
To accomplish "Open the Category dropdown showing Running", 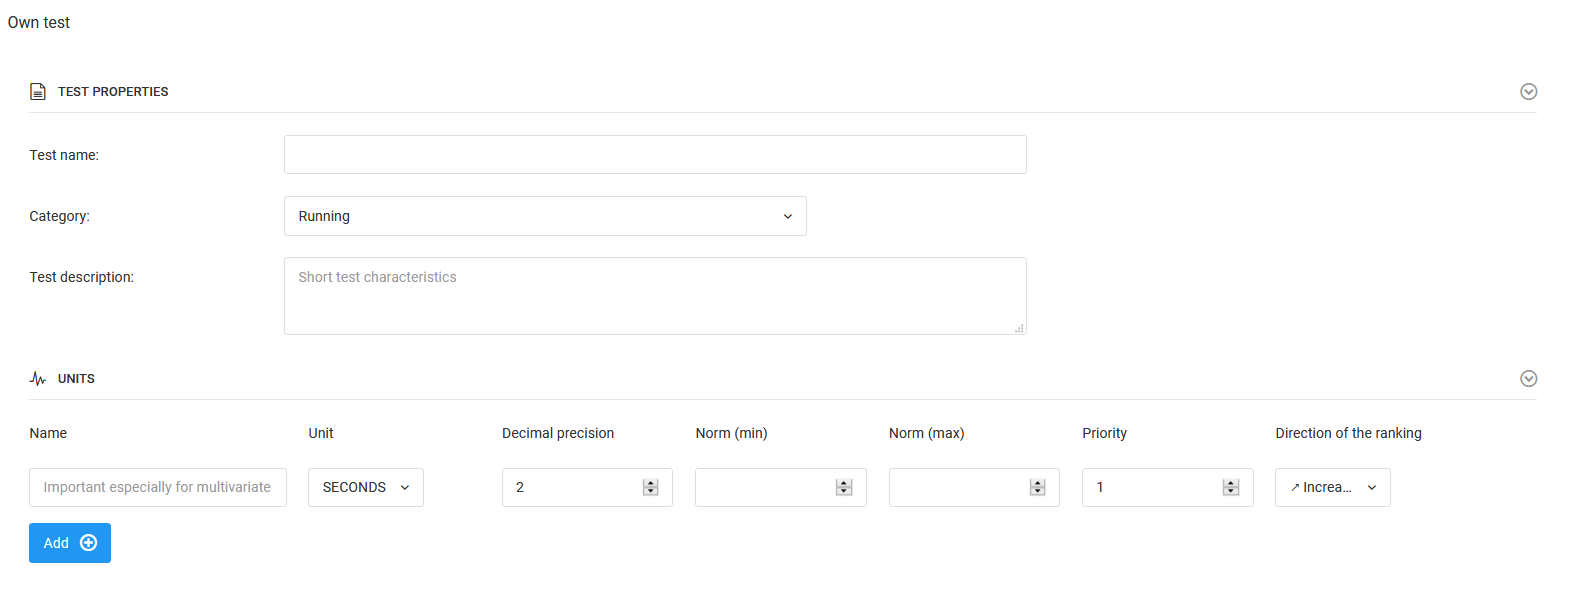I will [545, 216].
